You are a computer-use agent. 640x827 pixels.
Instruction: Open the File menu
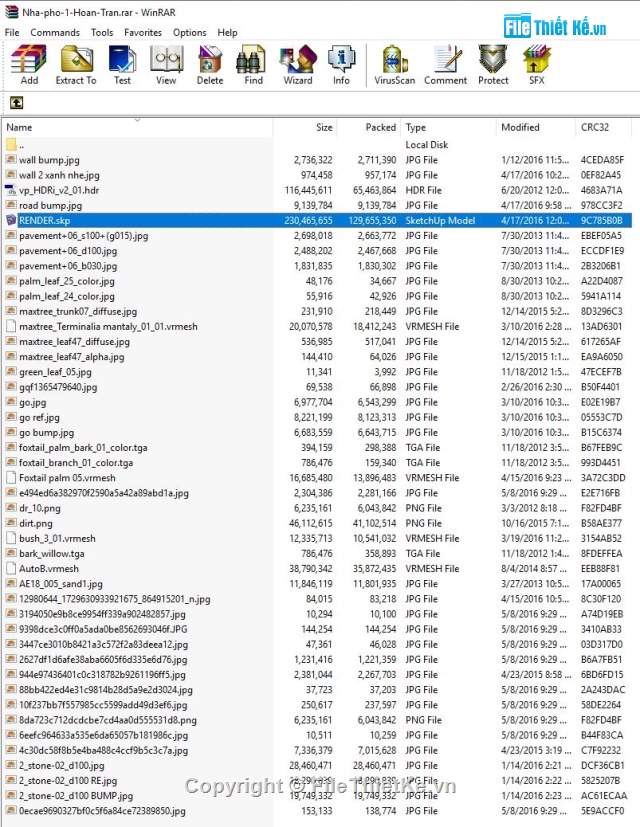pos(12,33)
